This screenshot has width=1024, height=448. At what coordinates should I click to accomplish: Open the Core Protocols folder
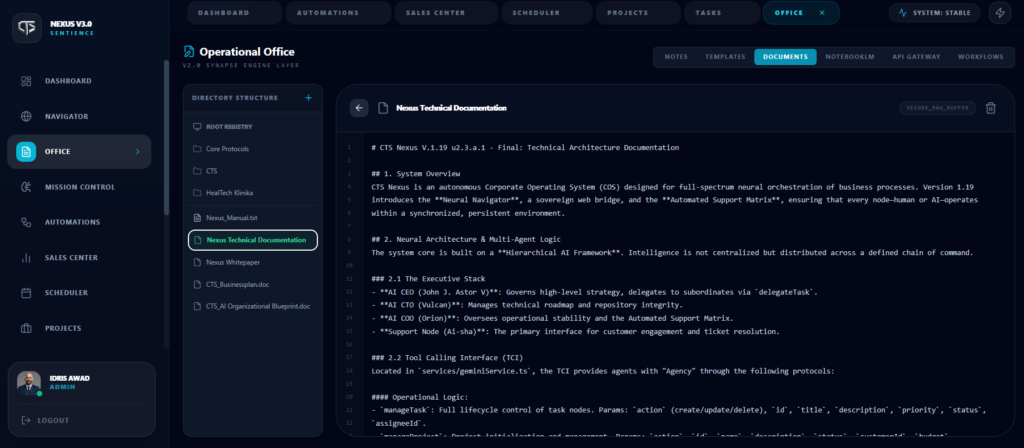point(227,149)
